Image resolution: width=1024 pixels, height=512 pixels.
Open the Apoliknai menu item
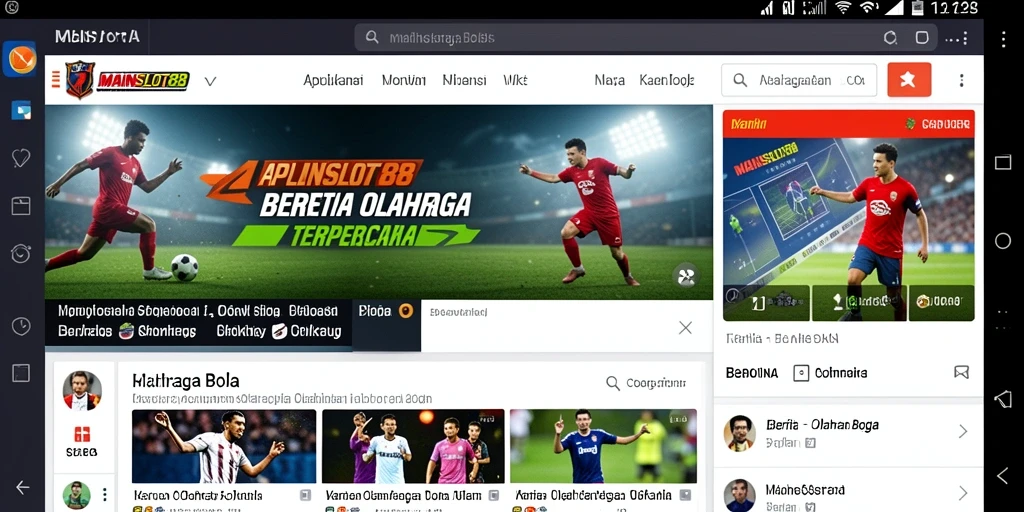[x=333, y=80]
